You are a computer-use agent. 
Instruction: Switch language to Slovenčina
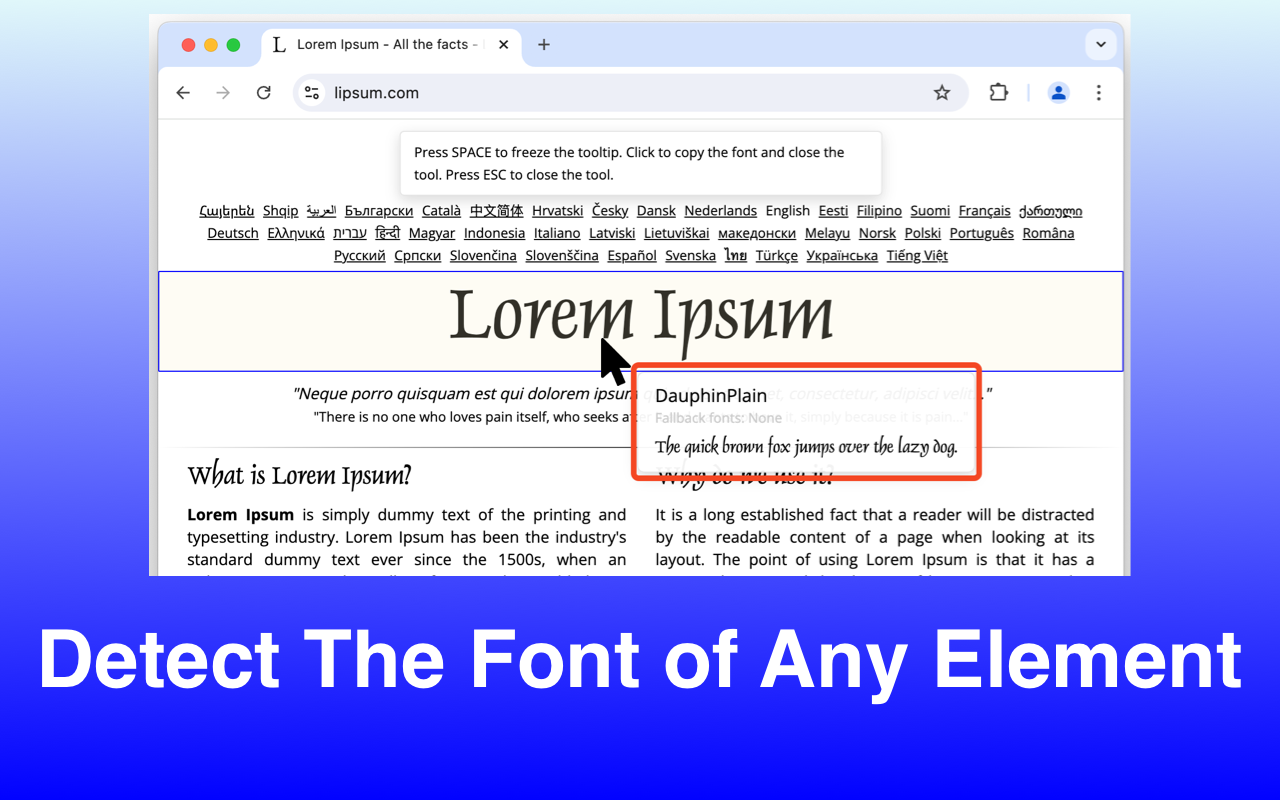tap(483, 255)
